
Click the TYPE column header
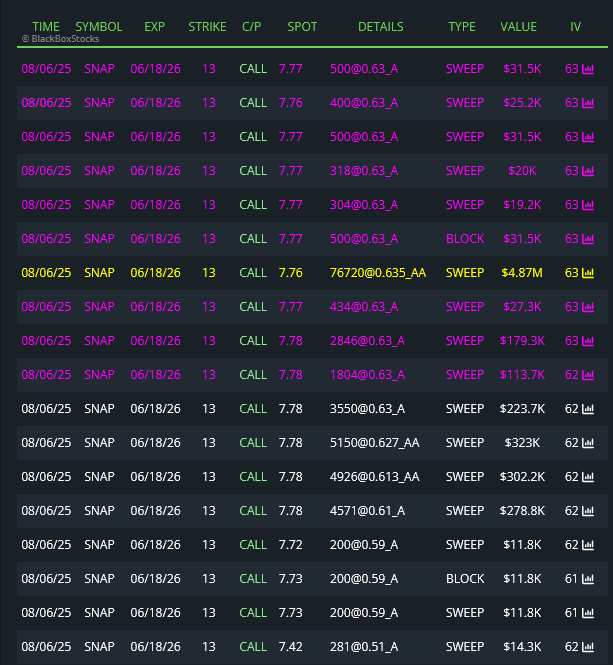pyautogui.click(x=462, y=27)
